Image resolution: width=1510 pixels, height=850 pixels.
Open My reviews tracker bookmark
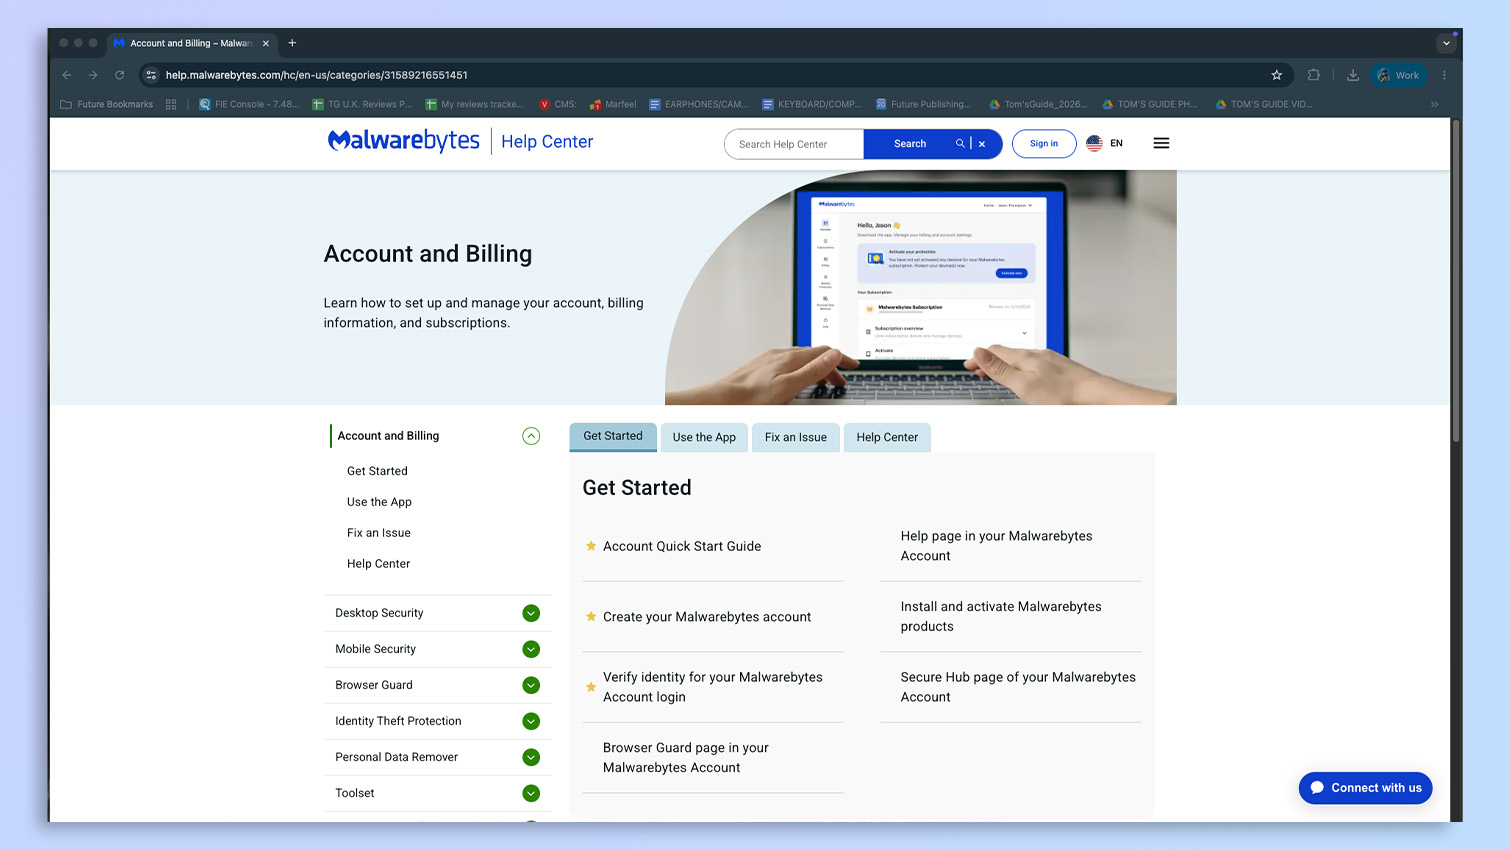[x=475, y=104]
